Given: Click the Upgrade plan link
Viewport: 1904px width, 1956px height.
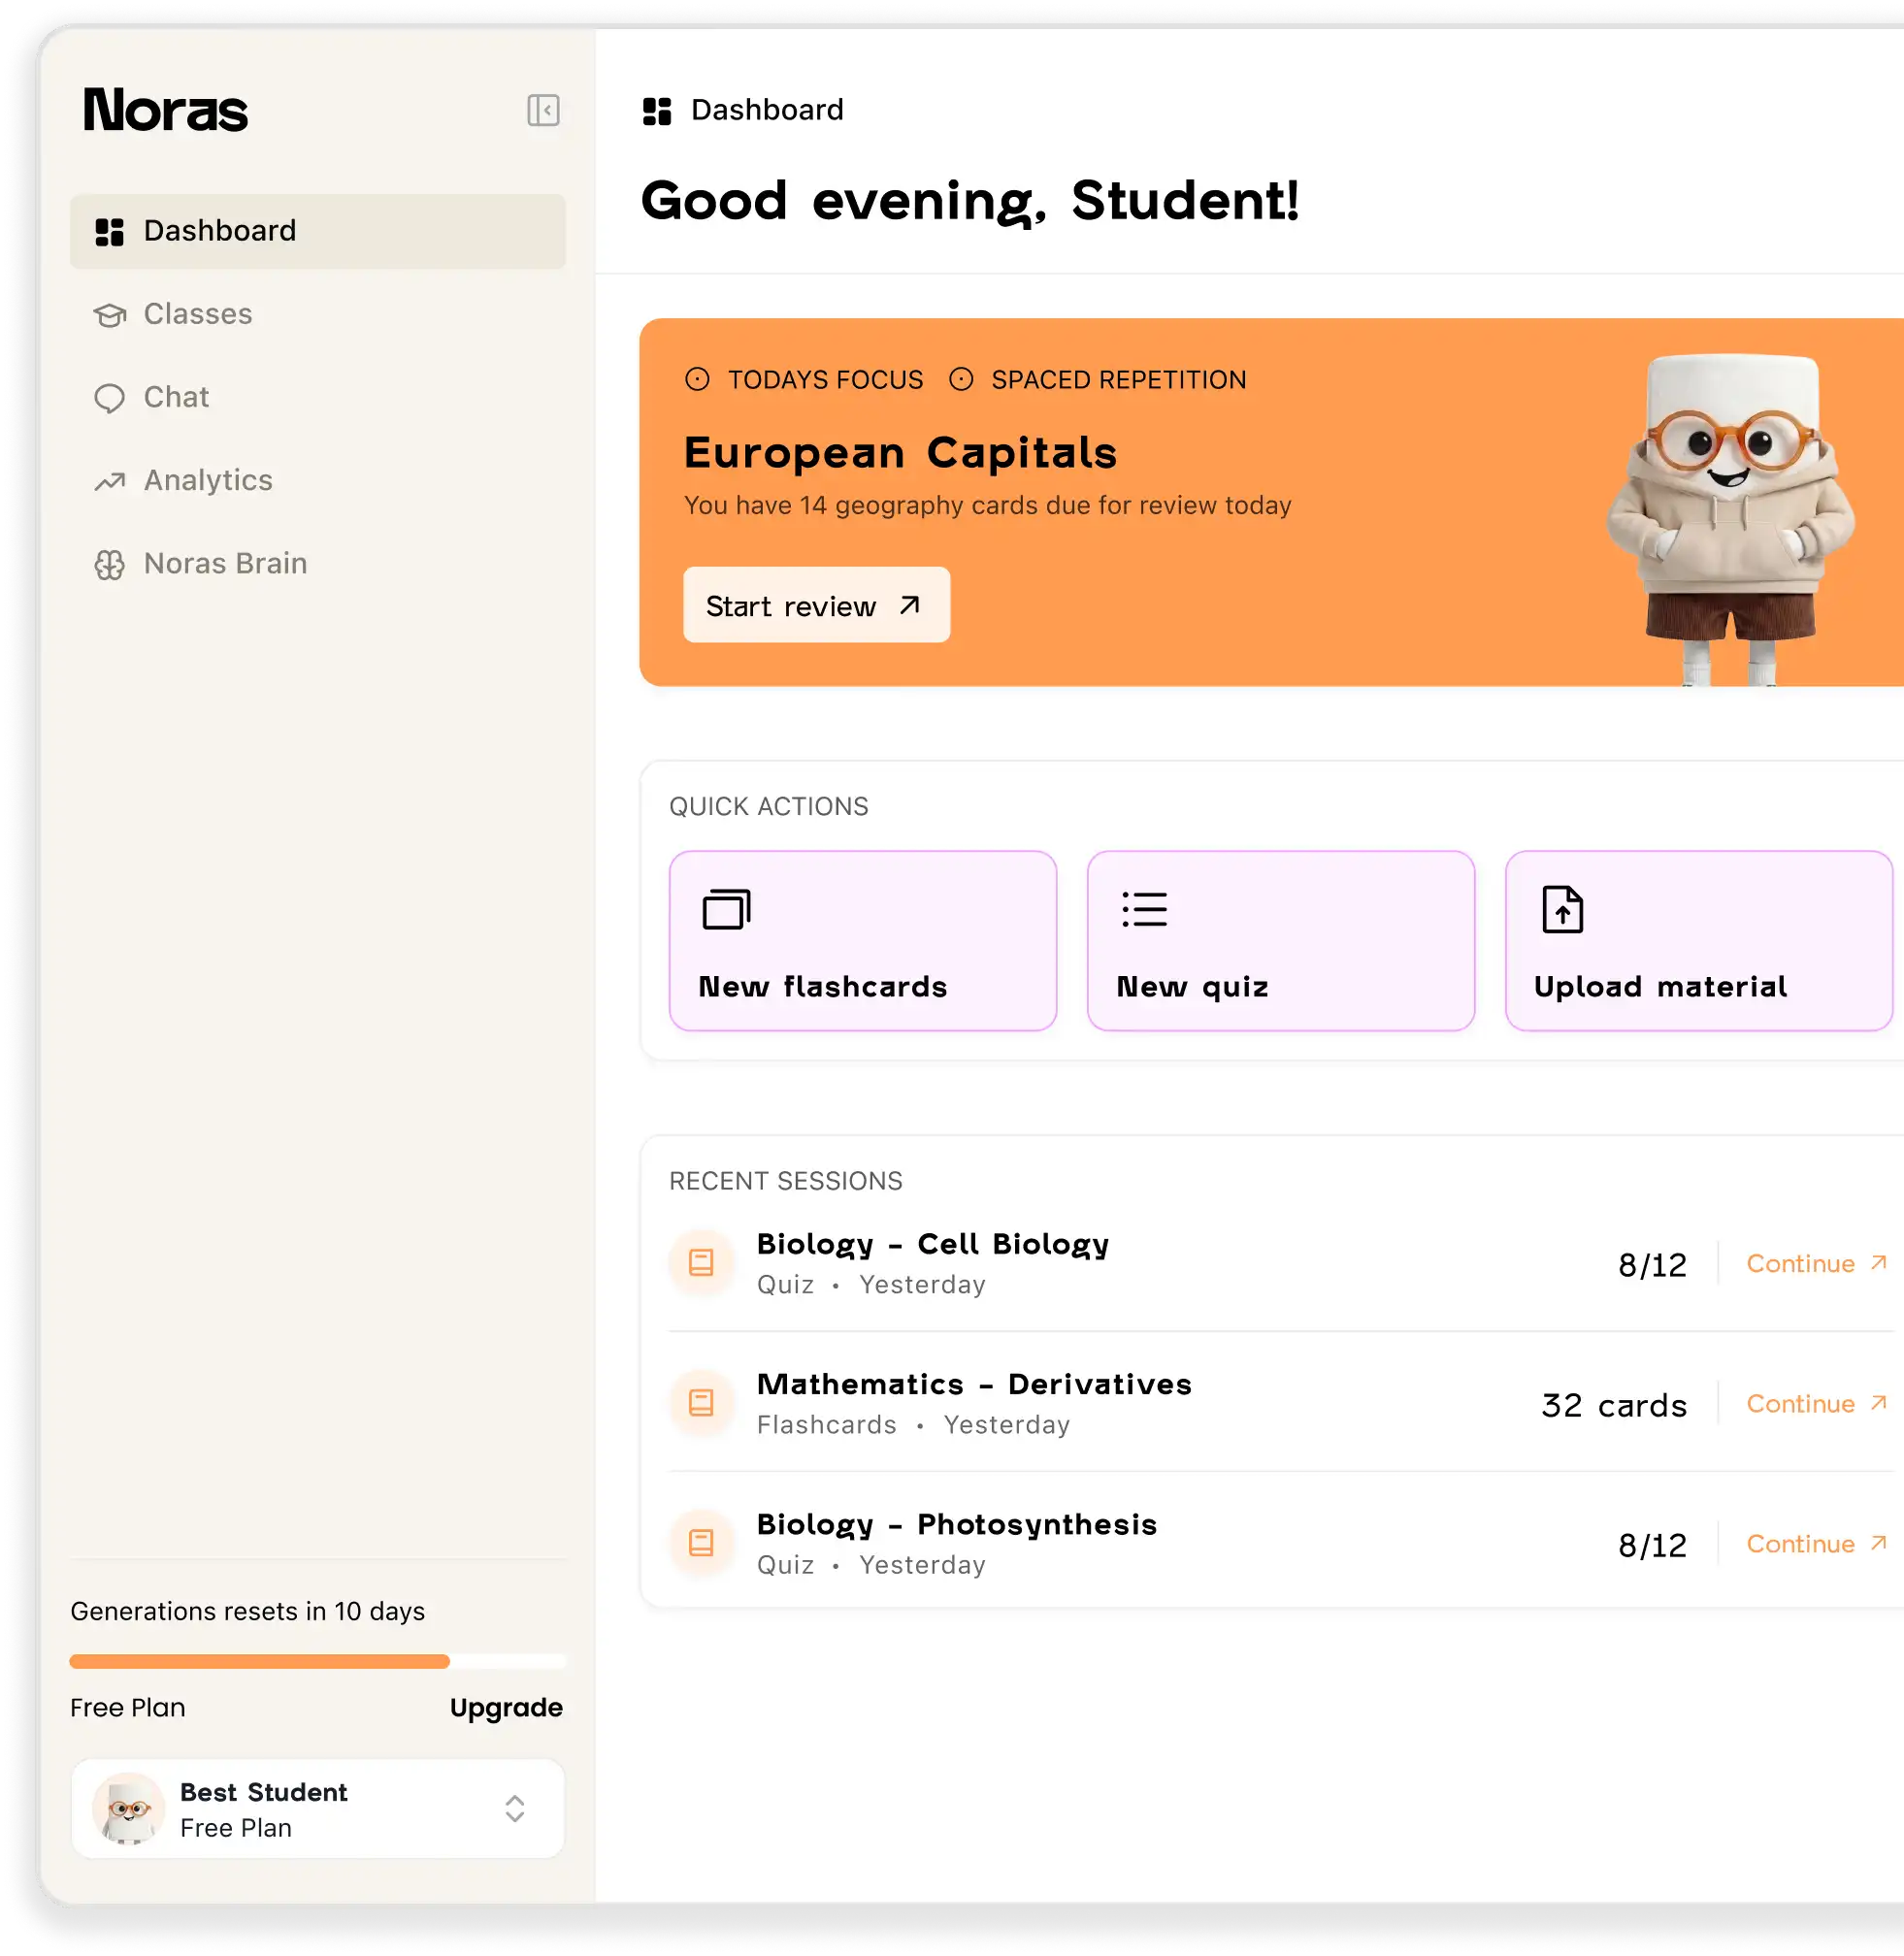Looking at the screenshot, I should tap(506, 1707).
